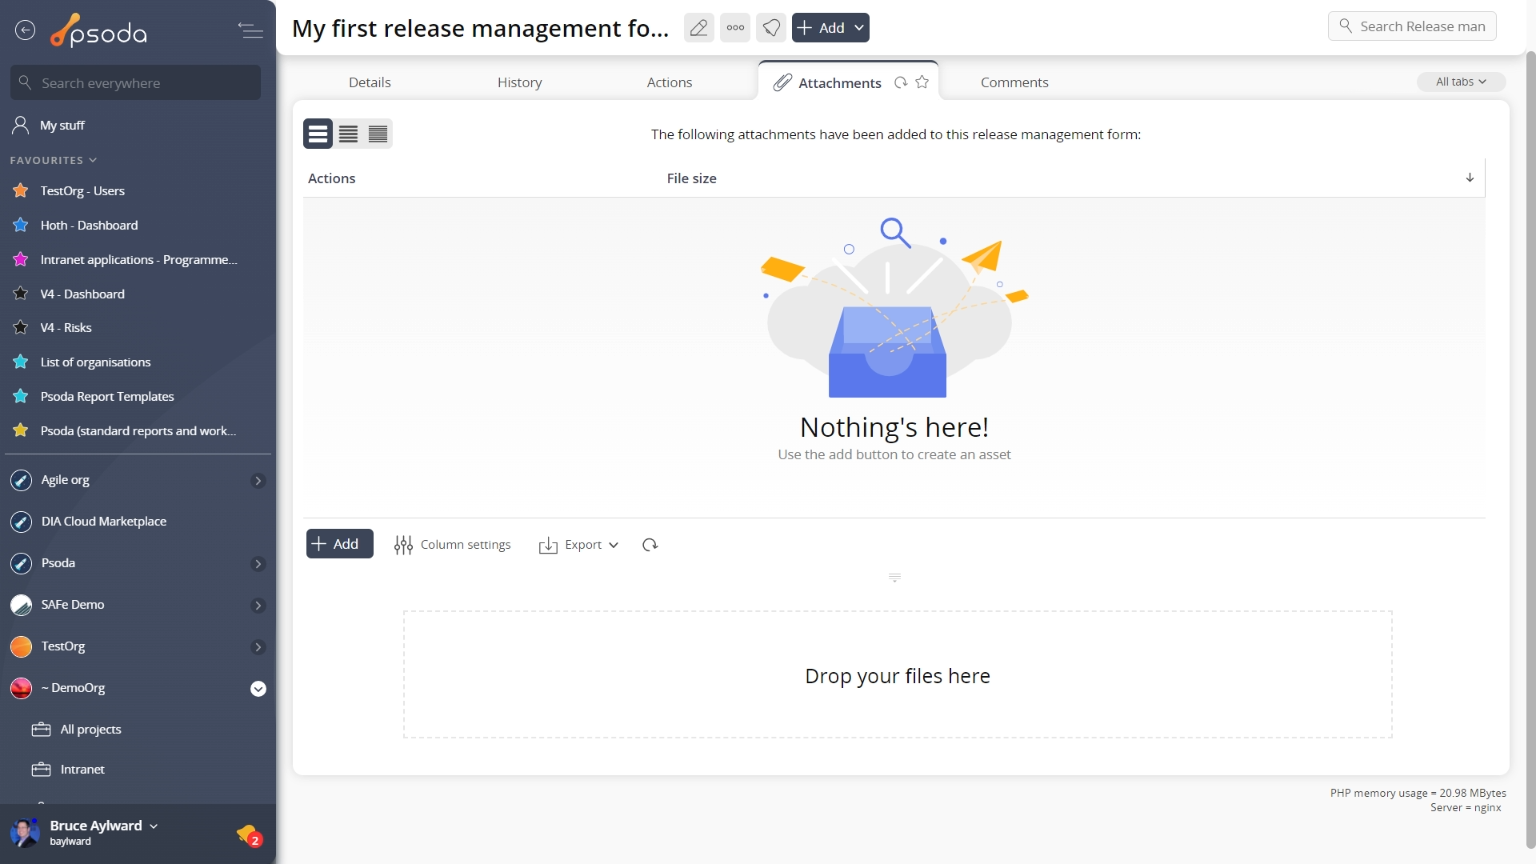Viewport: 1536px width, 864px height.
Task: Expand the SAFe Demo chevron
Action: coord(258,606)
